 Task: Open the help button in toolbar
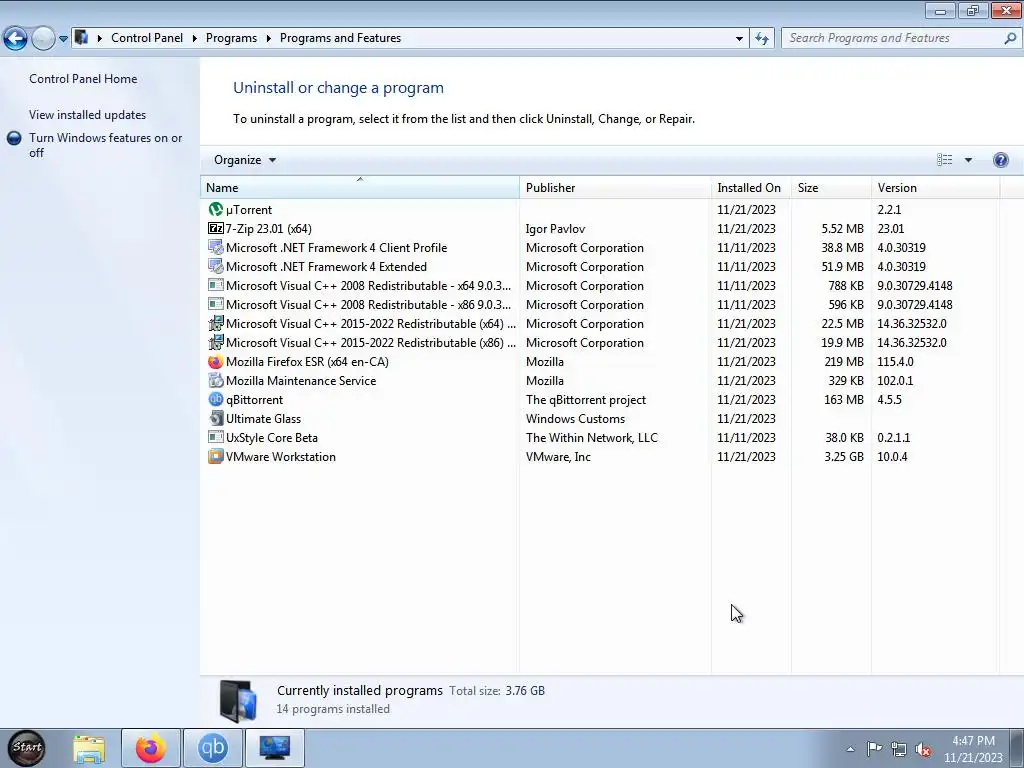(x=1000, y=160)
